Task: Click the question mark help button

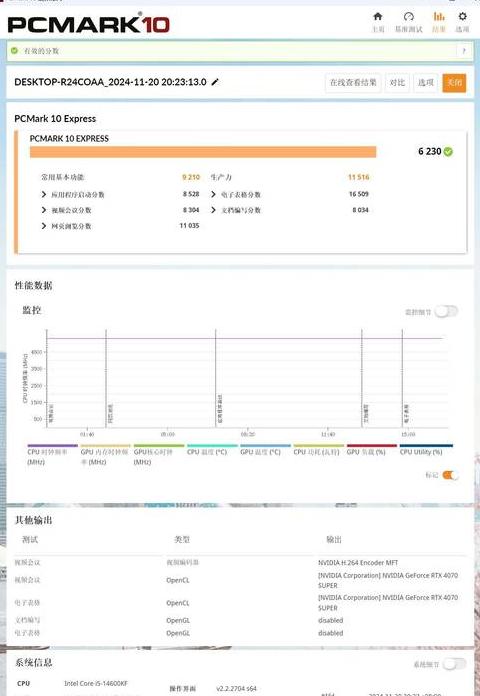Action: [x=464, y=51]
